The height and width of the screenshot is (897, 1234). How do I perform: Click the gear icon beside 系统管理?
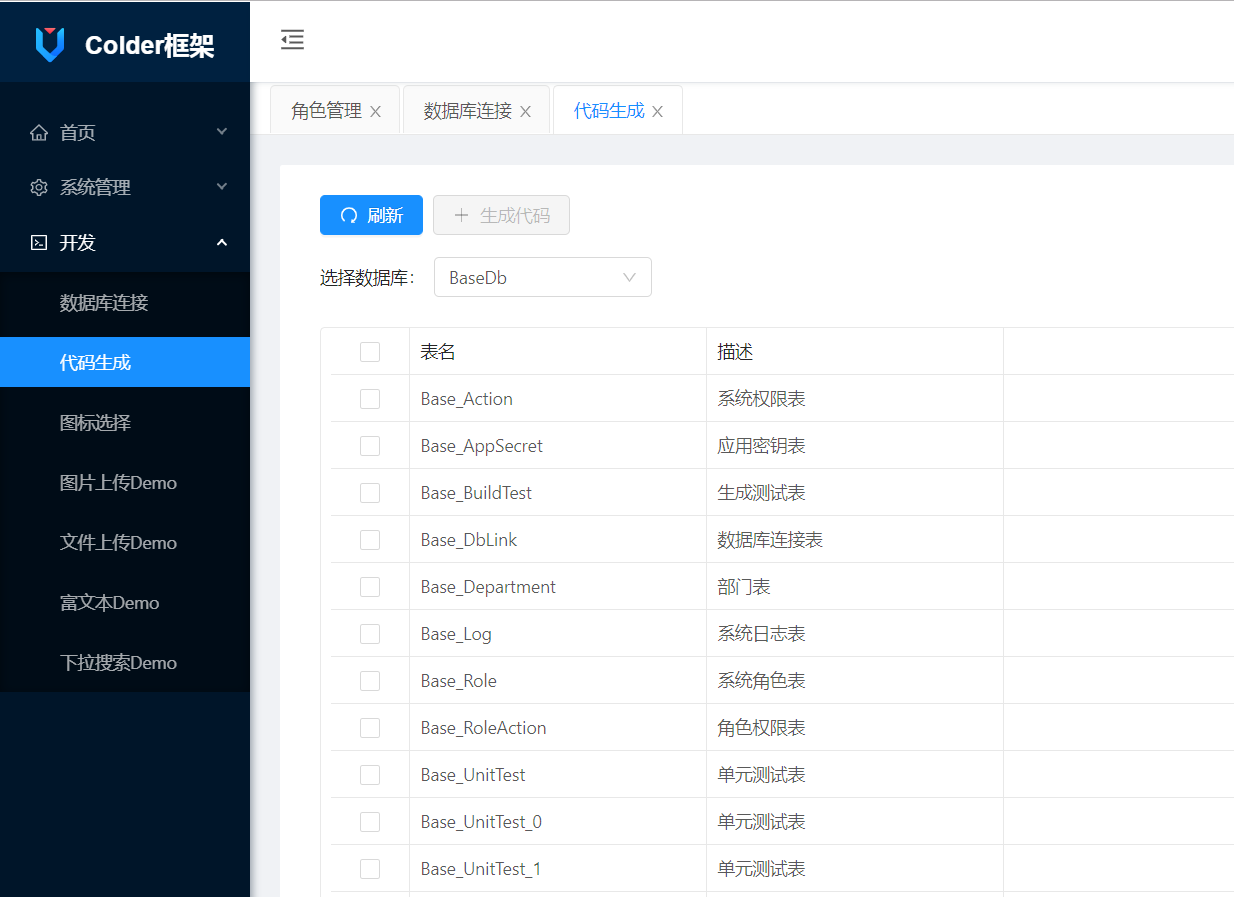point(39,188)
